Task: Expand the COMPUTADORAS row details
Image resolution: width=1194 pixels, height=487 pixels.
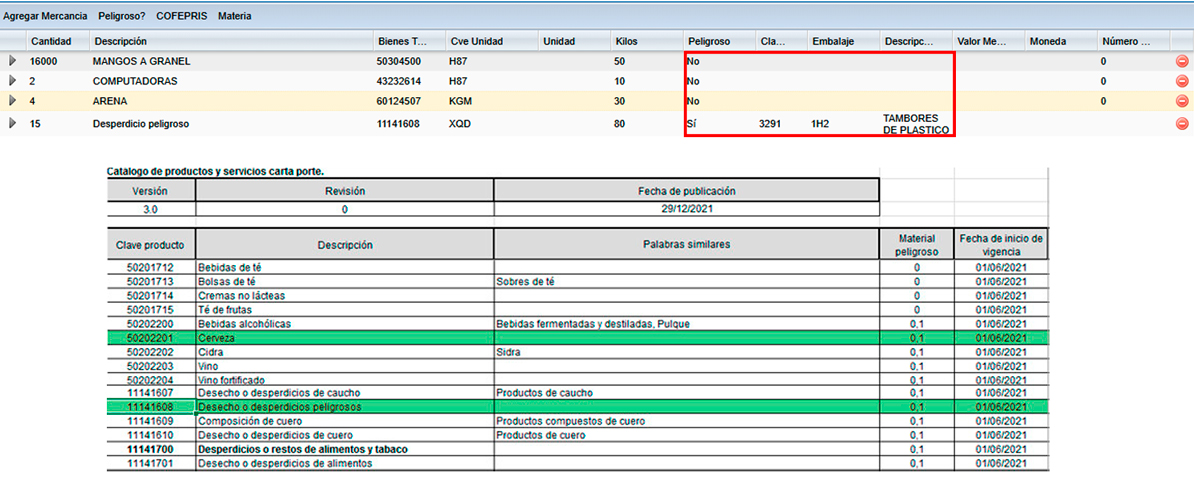Action: click(x=13, y=81)
